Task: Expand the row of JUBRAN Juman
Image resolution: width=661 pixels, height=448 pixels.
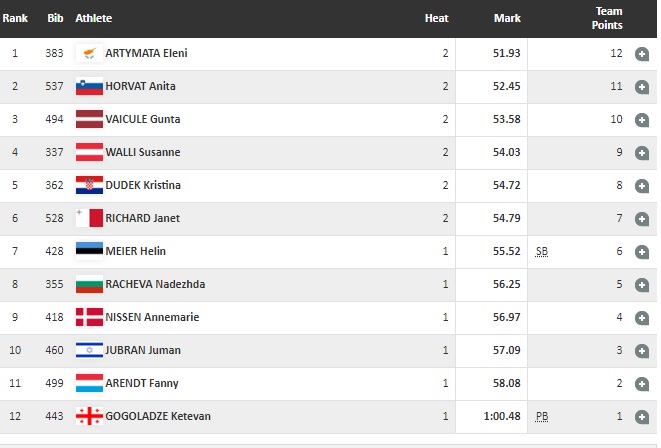Action: click(642, 351)
